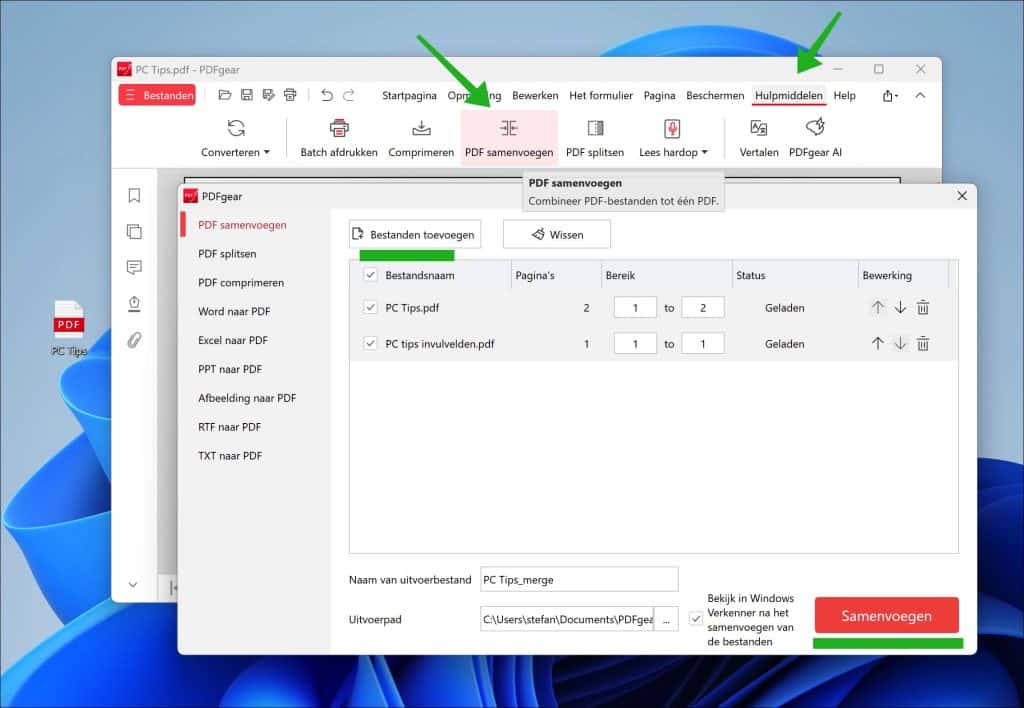Browse output folder with the ... button
Screen dimensions: 1024x708
666,619
